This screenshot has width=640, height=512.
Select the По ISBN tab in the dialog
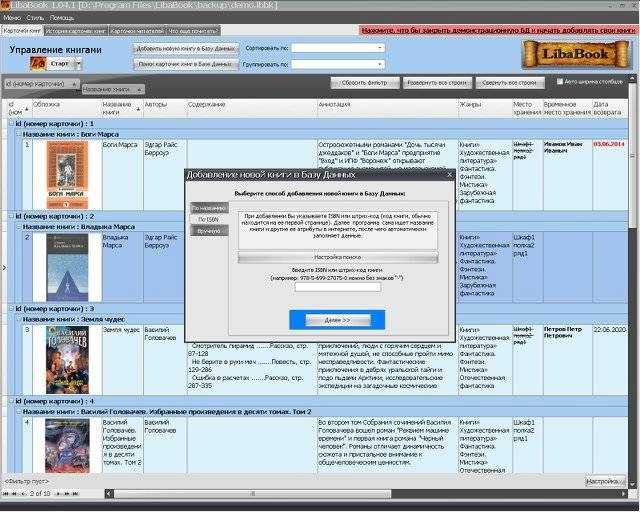coord(208,220)
